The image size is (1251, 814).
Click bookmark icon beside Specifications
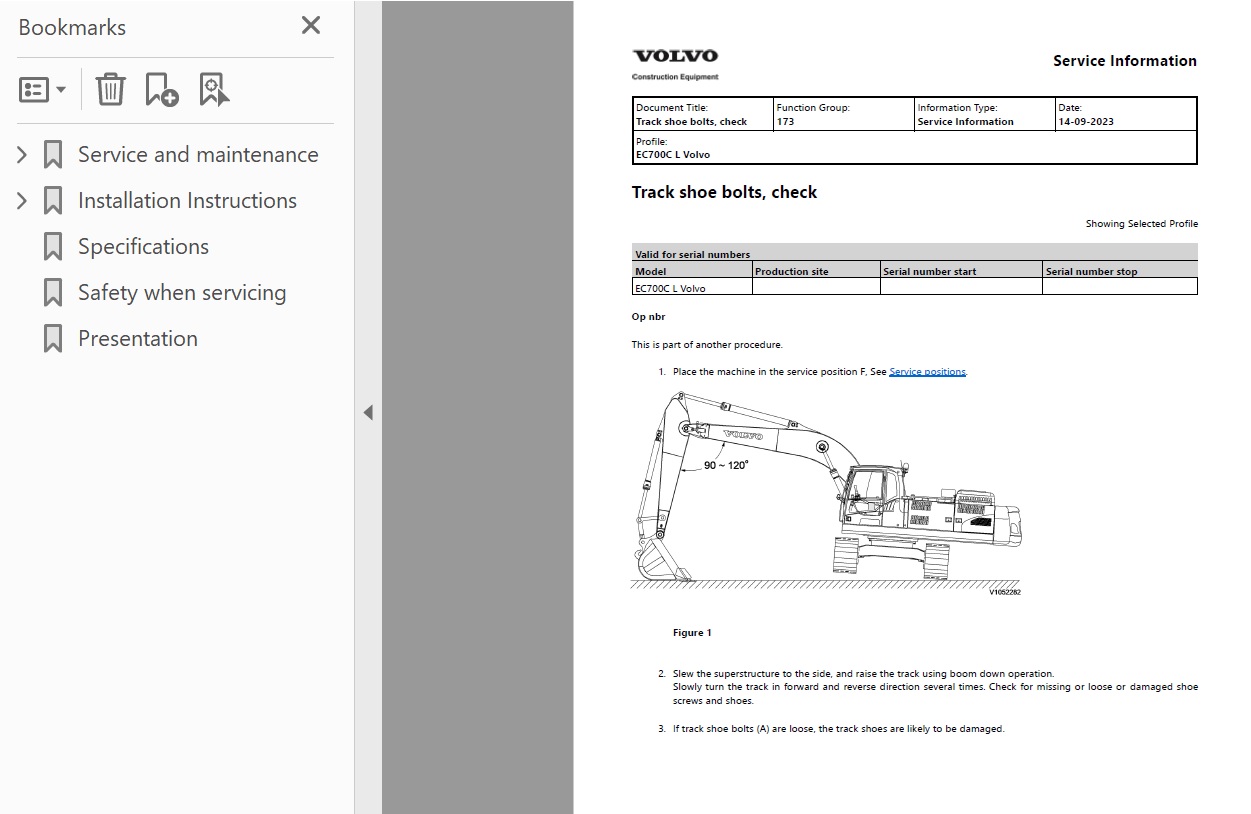(53, 247)
